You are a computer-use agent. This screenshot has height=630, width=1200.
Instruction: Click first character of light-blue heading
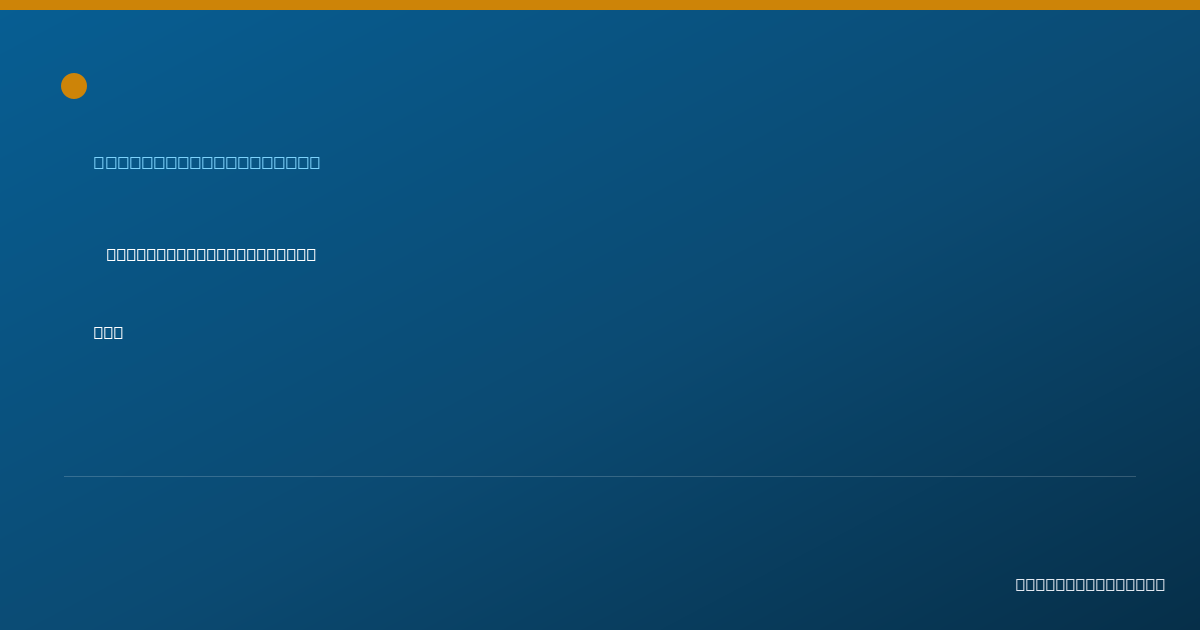99,162
